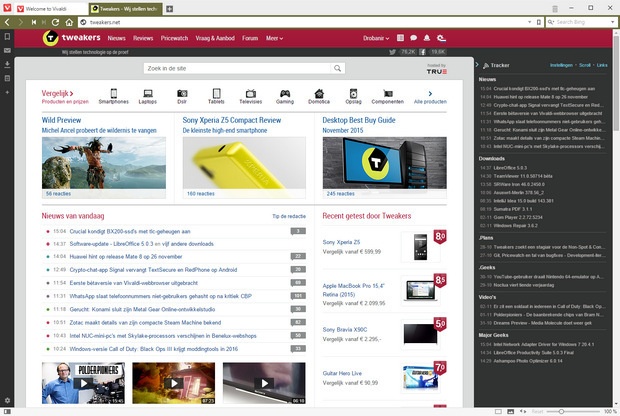Open the Tweakers Facebook page icon

(x=422, y=52)
